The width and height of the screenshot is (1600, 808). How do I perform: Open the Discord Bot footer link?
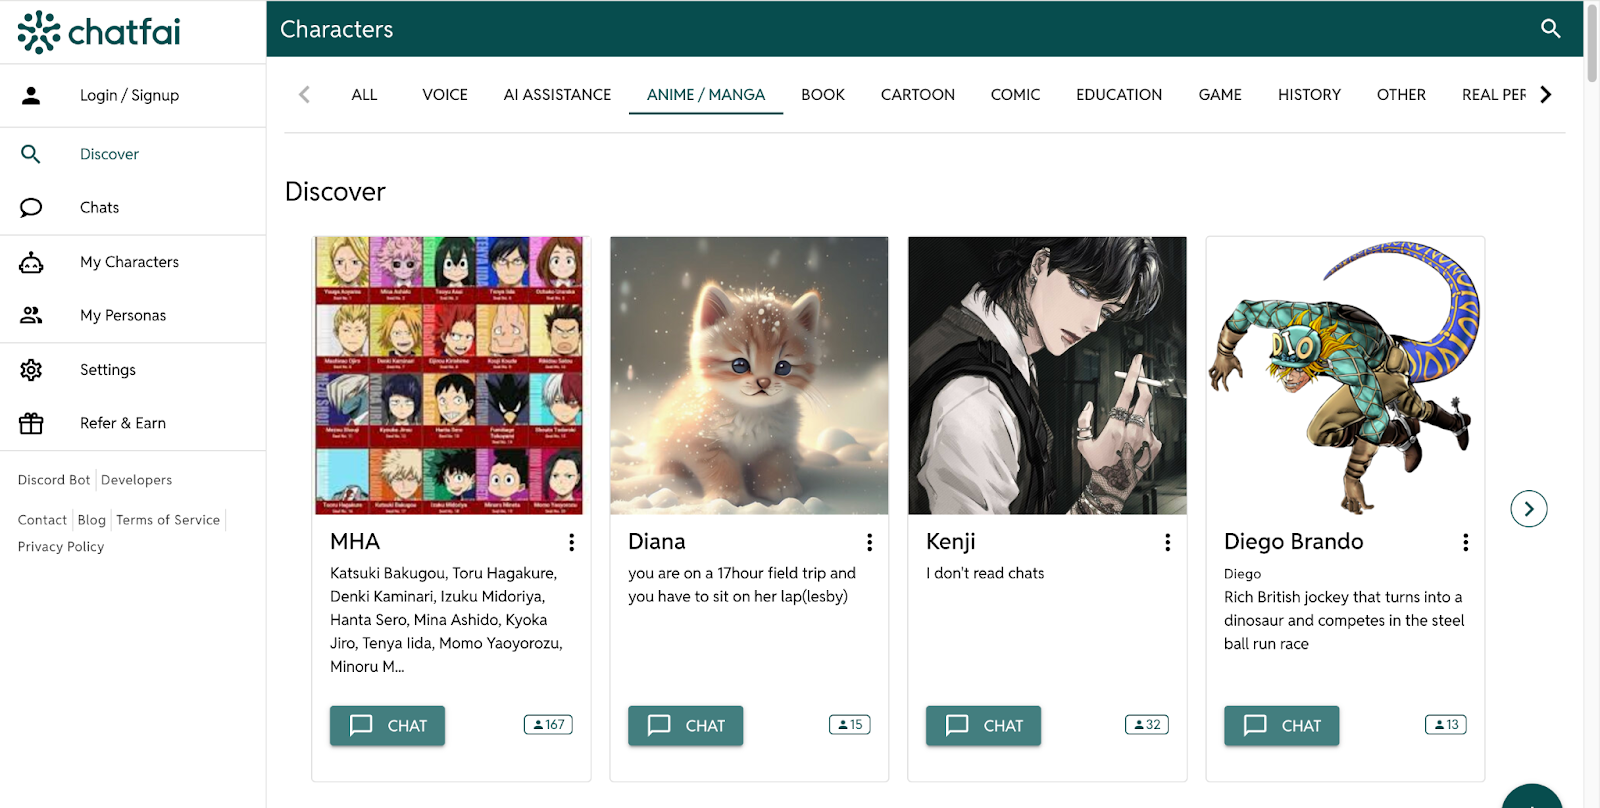[x=54, y=480]
